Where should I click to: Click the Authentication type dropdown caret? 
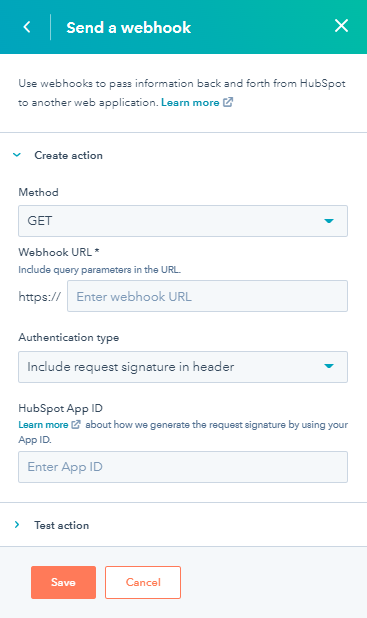[x=329, y=367]
